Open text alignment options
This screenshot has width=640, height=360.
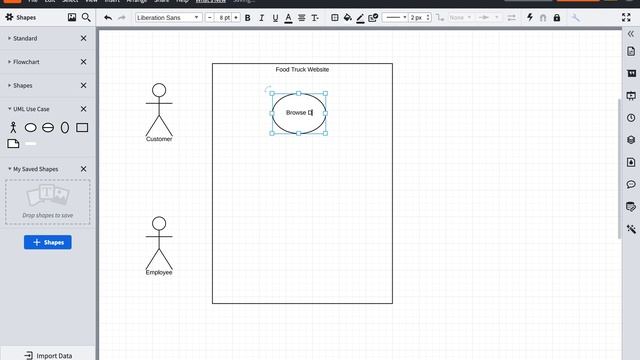pyautogui.click(x=302, y=18)
